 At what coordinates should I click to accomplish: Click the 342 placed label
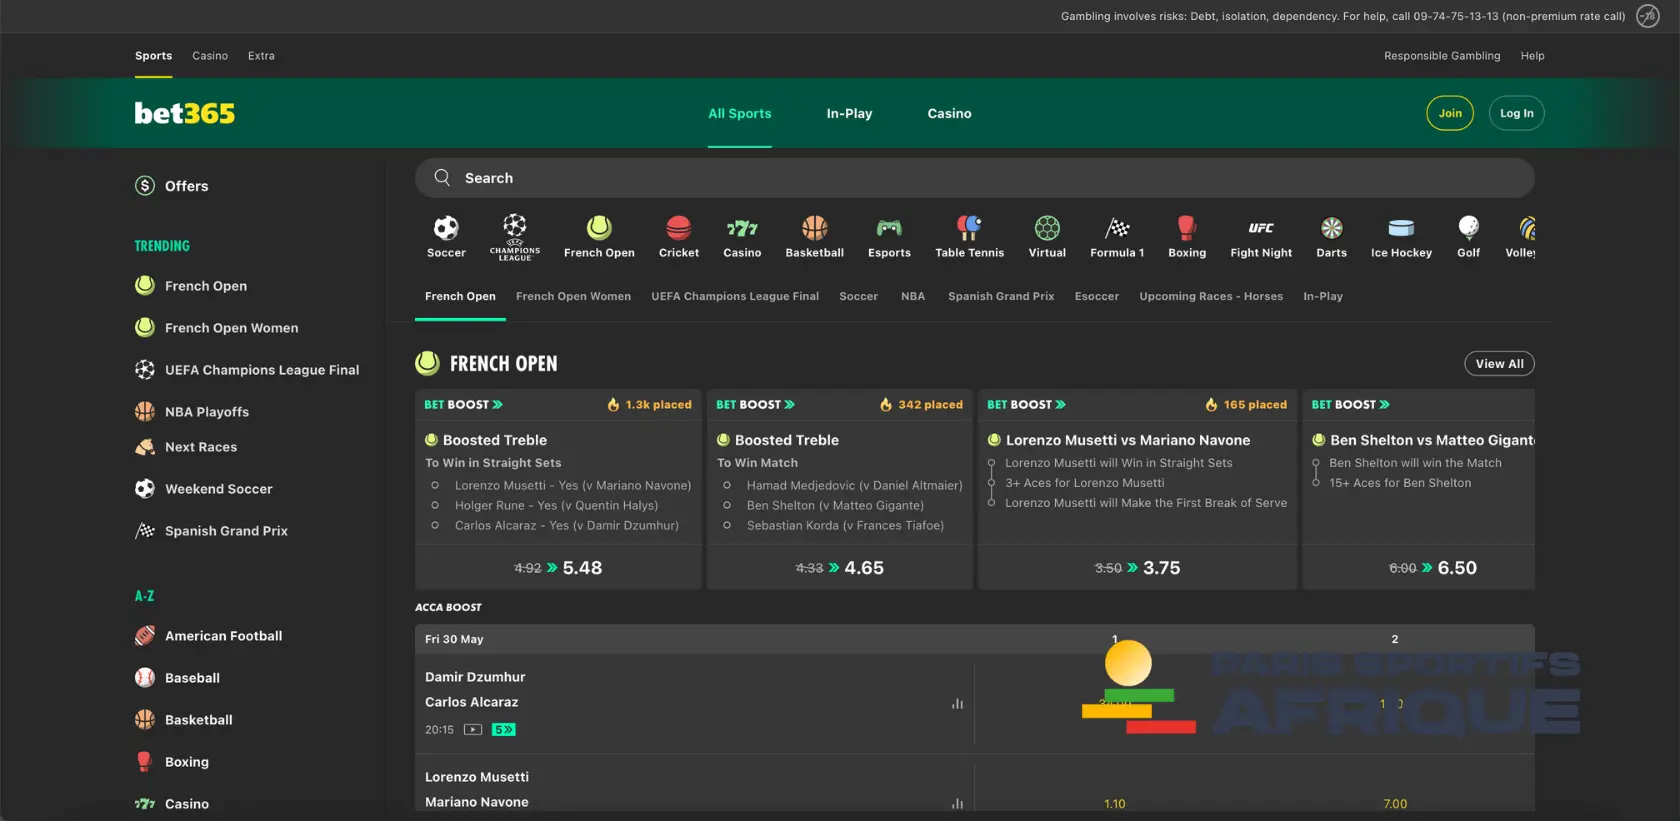[x=921, y=405]
